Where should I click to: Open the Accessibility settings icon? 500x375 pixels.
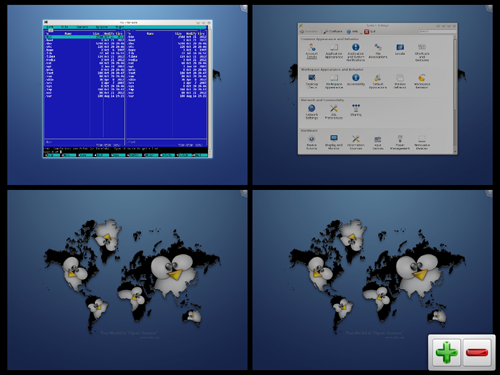point(356,80)
